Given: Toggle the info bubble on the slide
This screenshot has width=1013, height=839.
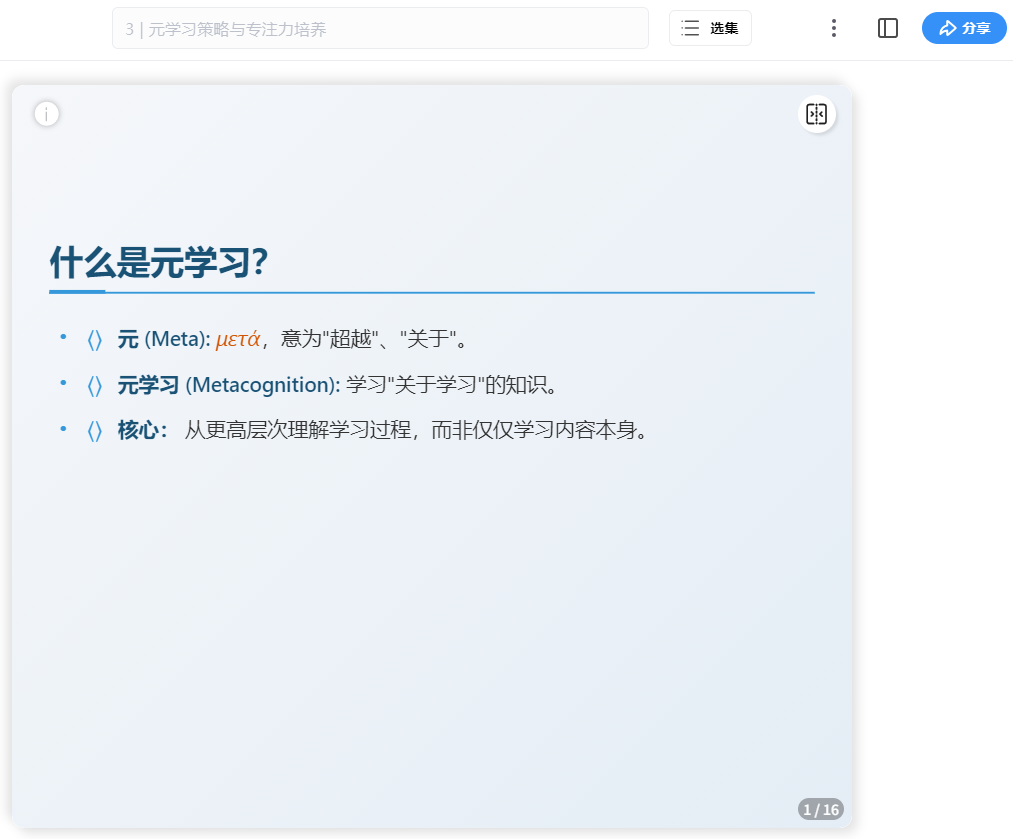Looking at the screenshot, I should [x=46, y=113].
